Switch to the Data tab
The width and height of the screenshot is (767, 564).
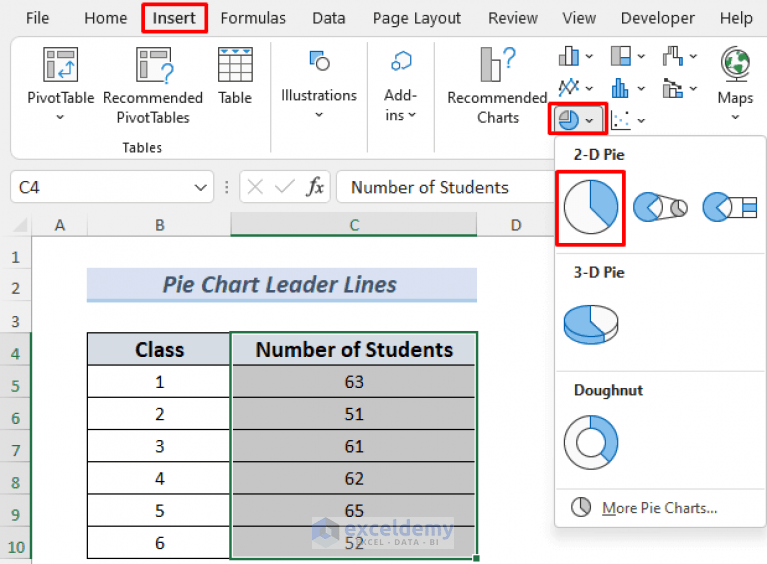(329, 18)
